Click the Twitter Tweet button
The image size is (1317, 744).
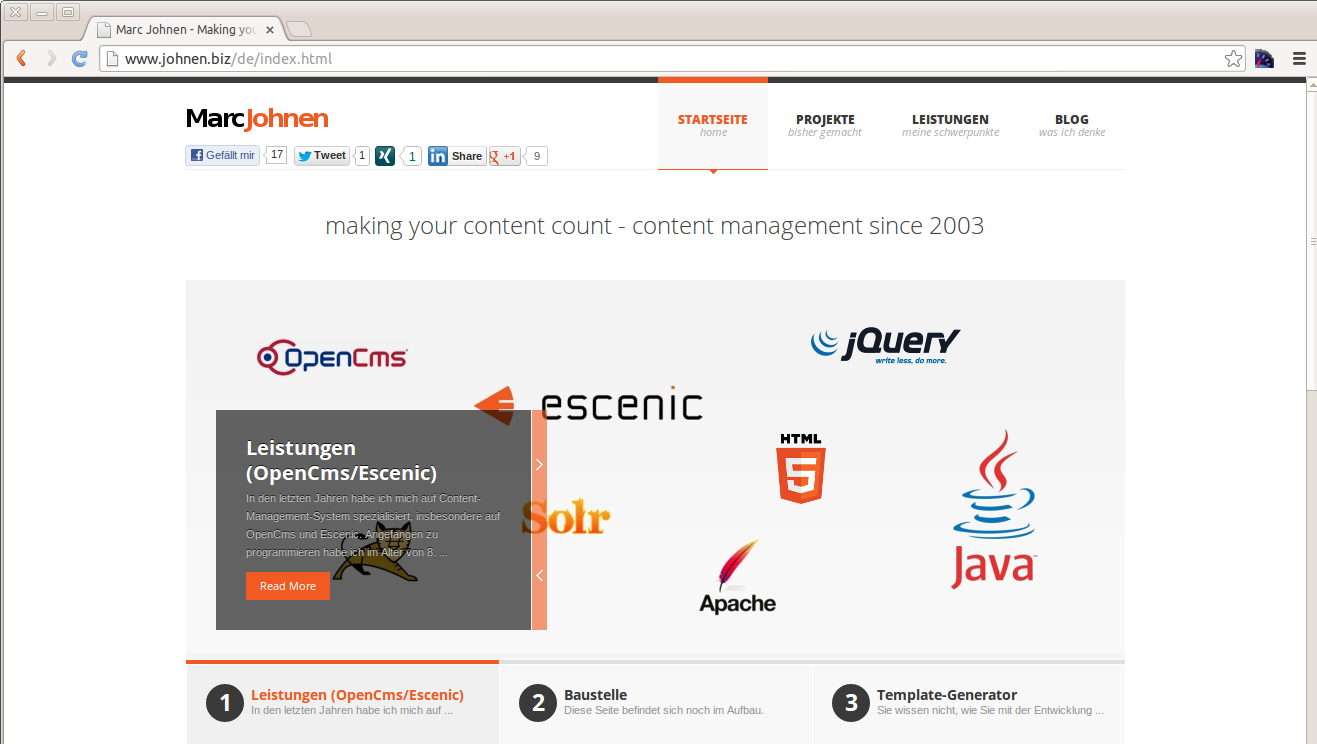(x=322, y=155)
